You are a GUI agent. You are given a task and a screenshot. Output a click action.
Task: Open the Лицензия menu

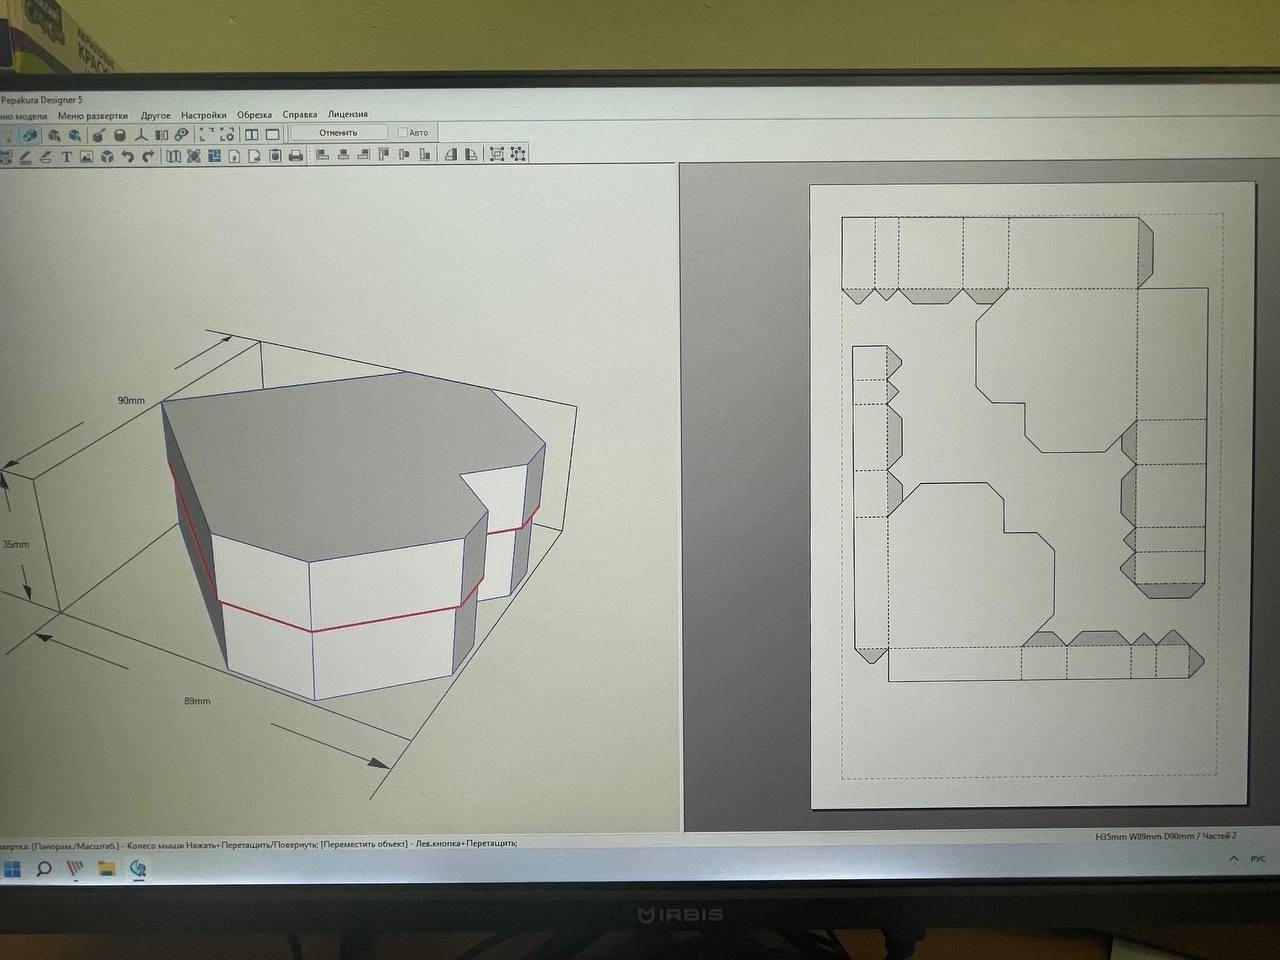click(348, 114)
